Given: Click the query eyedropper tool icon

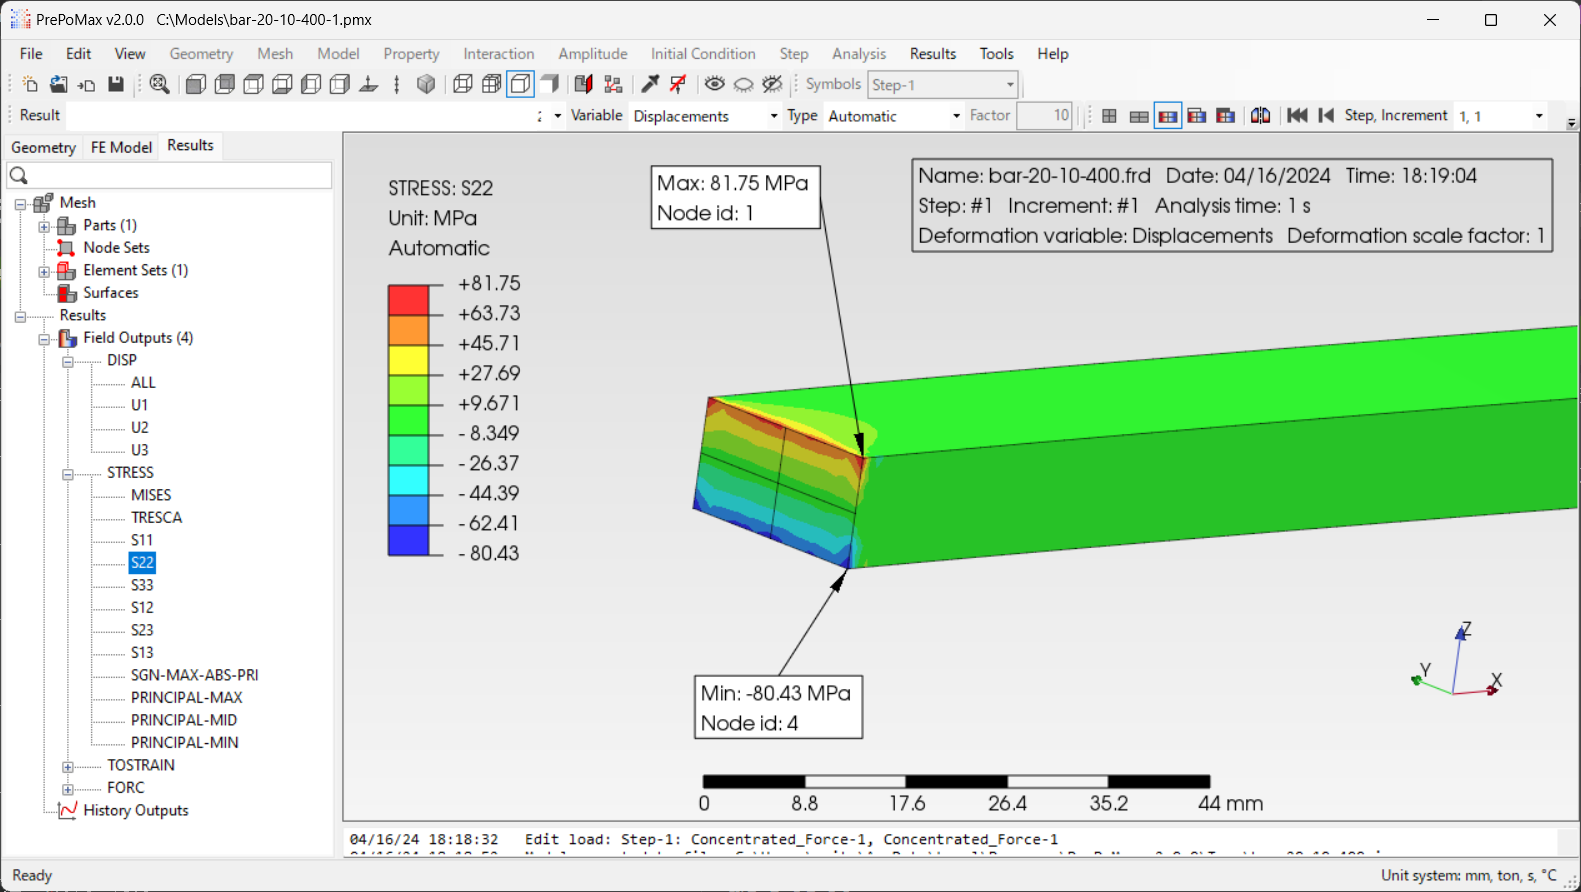Looking at the screenshot, I should [650, 84].
